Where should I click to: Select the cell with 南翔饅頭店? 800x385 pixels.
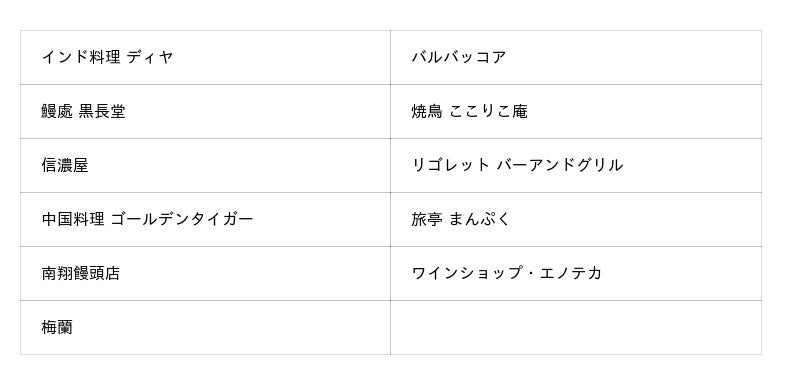(x=206, y=273)
